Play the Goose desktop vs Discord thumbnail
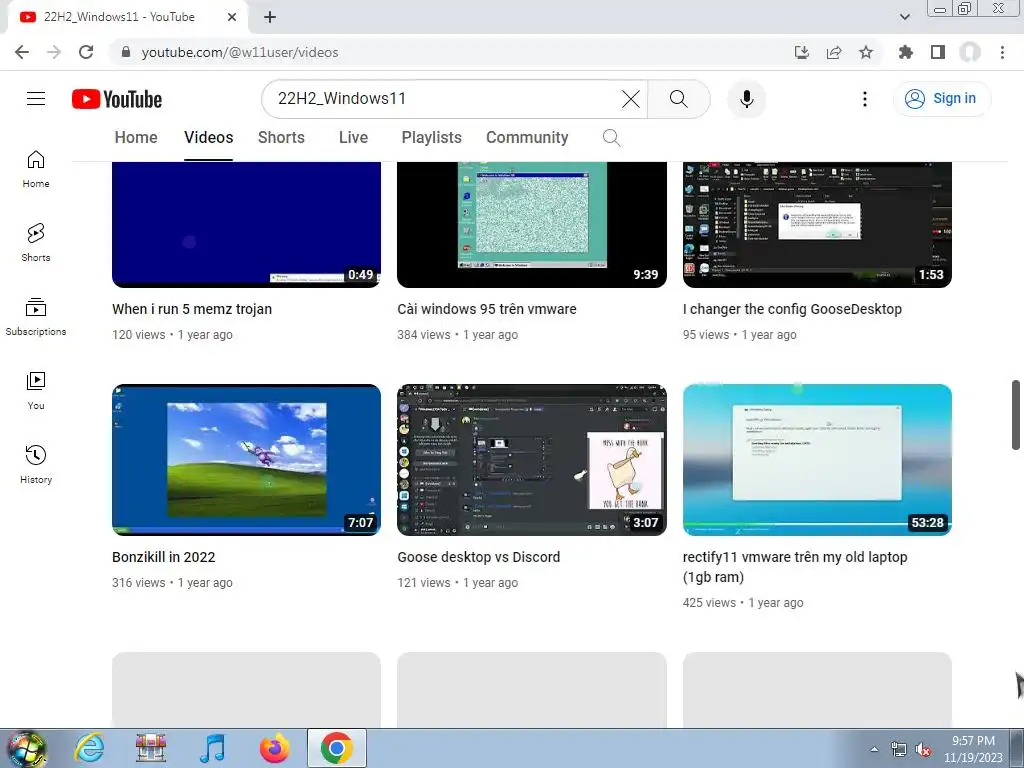The image size is (1024, 768). point(532,460)
